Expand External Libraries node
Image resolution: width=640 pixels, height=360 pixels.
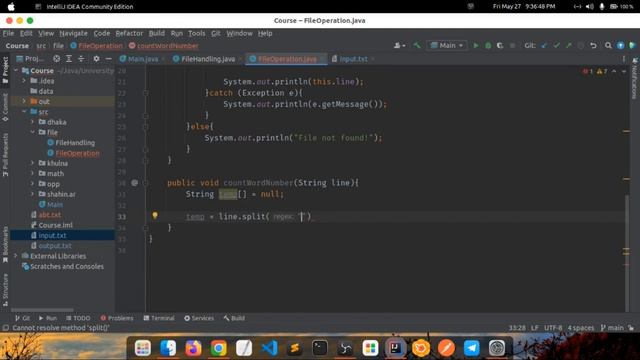[16, 256]
